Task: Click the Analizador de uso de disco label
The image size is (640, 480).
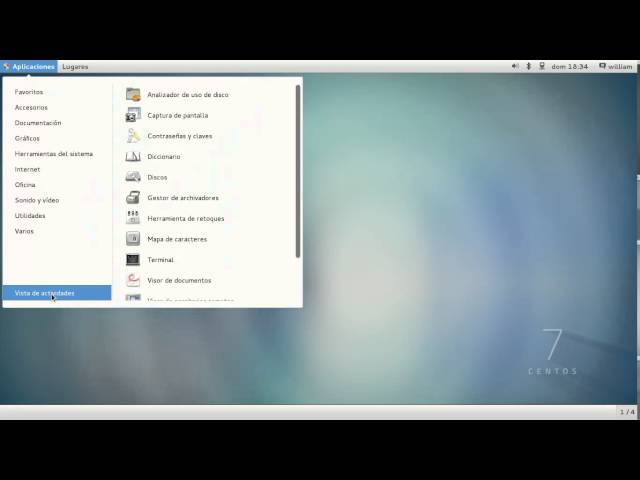Action: point(188,95)
